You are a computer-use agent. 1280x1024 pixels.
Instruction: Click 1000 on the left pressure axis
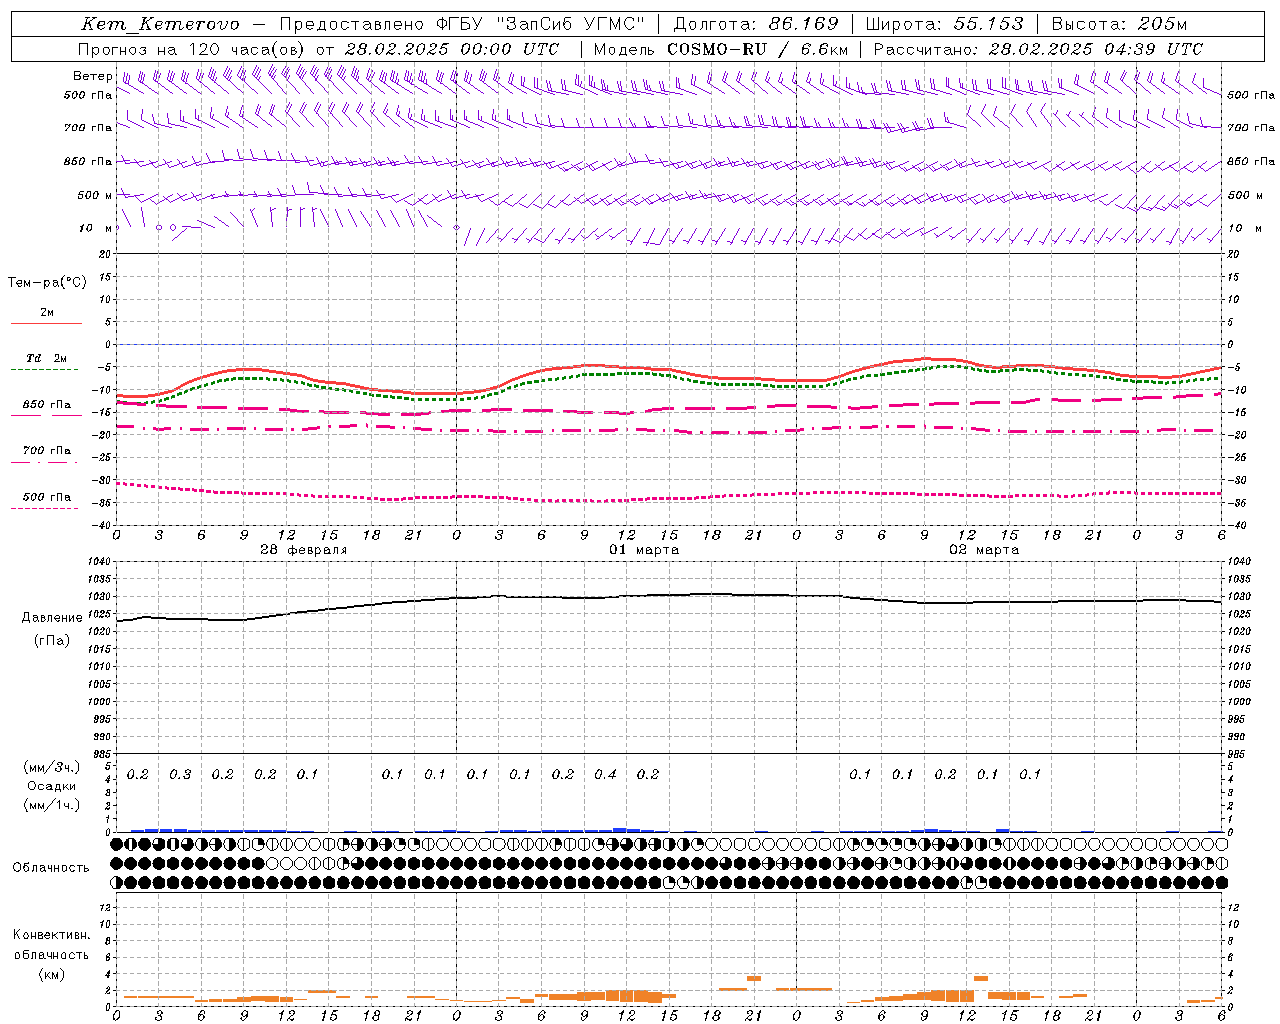(x=99, y=702)
